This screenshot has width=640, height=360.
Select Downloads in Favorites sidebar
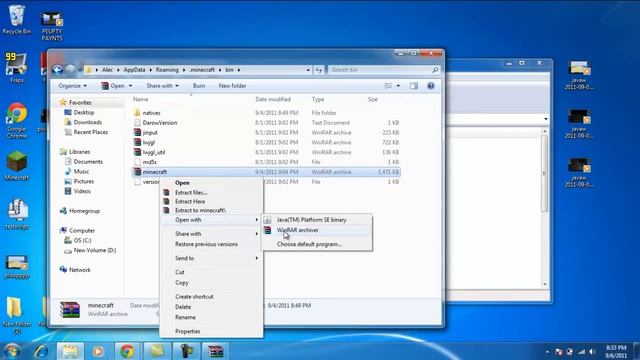pos(87,122)
